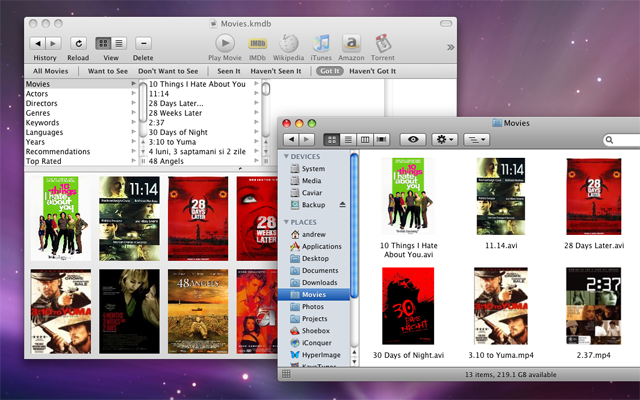The image size is (640, 400).
Task: Switch Finder to list view
Action: [348, 140]
